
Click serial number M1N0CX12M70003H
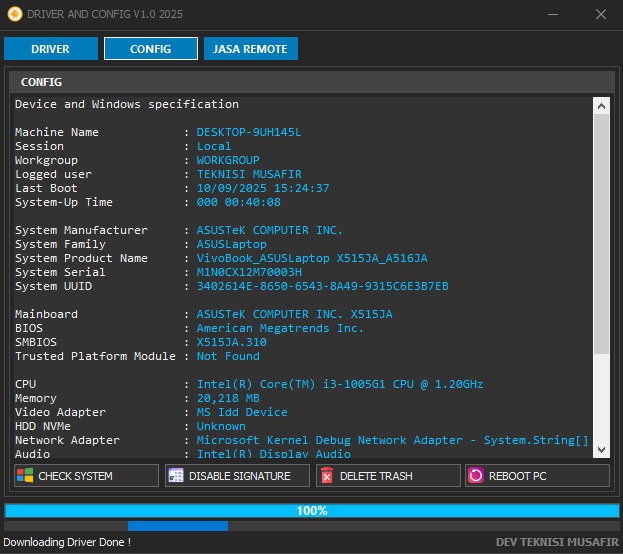(249, 272)
